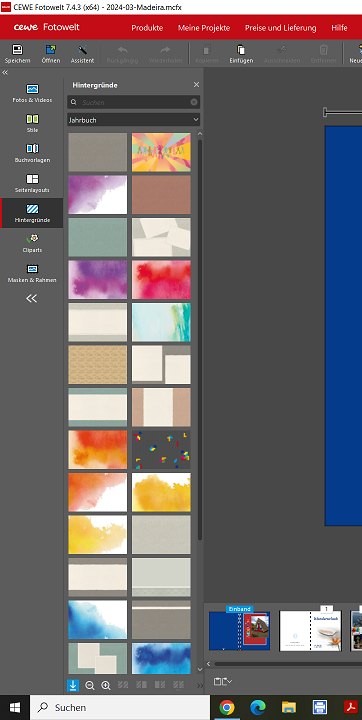
Task: Open the Produkte menu
Action: click(x=147, y=28)
